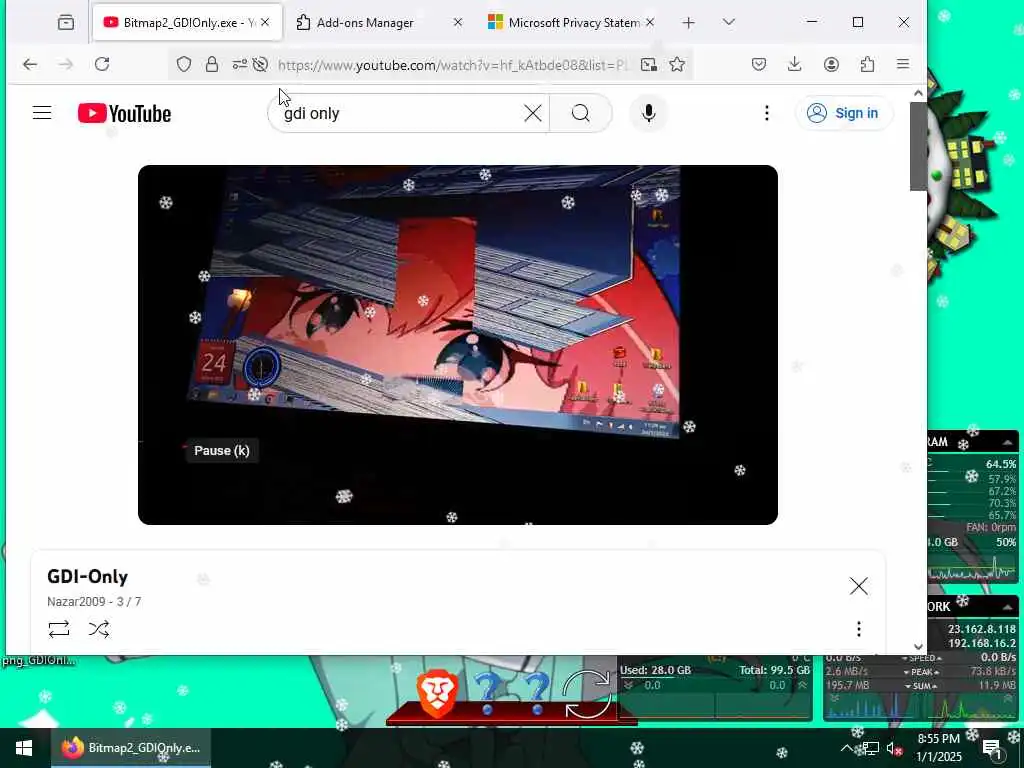1024x768 pixels.
Task: Switch to Microsoft Privacy Statement tab
Action: coord(565,23)
